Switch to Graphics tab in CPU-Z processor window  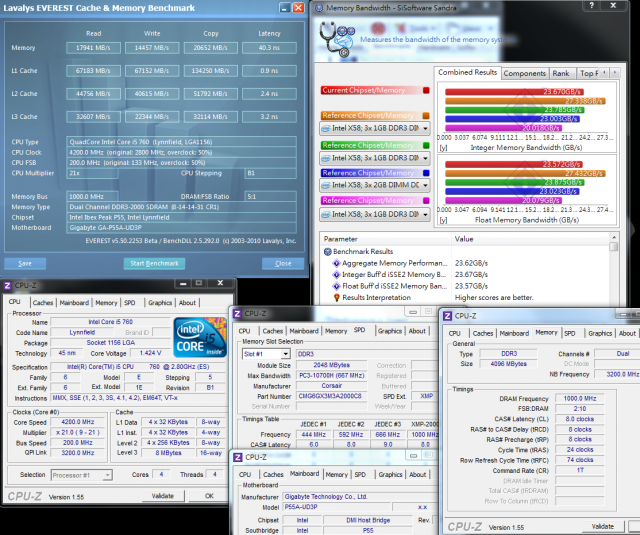coord(160,303)
